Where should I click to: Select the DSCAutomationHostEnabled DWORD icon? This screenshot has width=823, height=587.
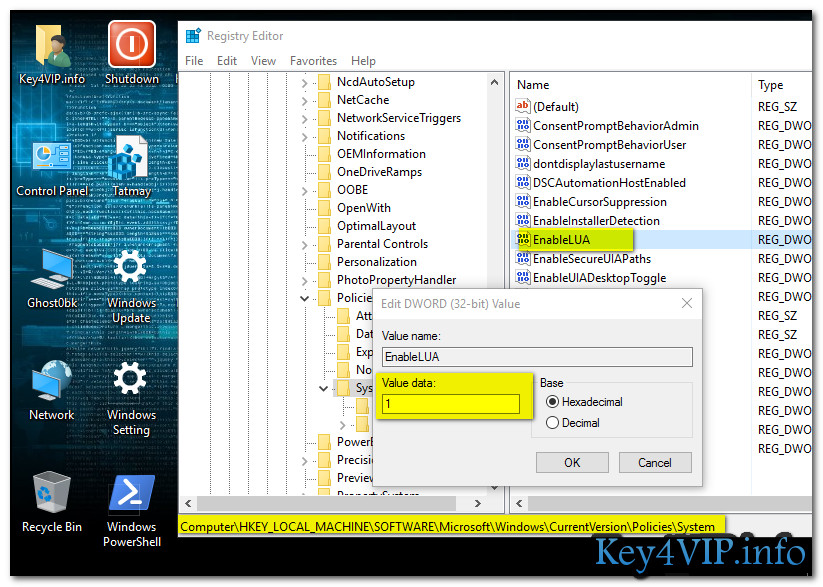point(522,182)
